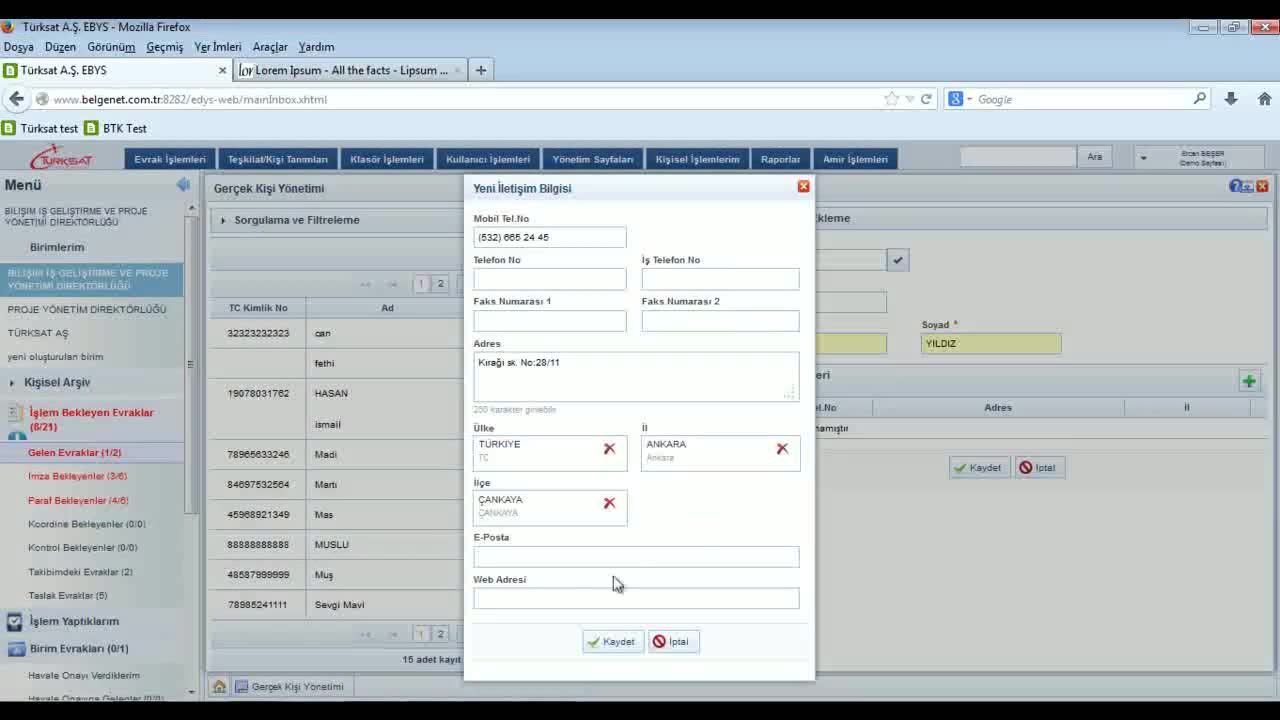Collapse the Menü sidebar panel
1280x720 pixels.
point(183,185)
